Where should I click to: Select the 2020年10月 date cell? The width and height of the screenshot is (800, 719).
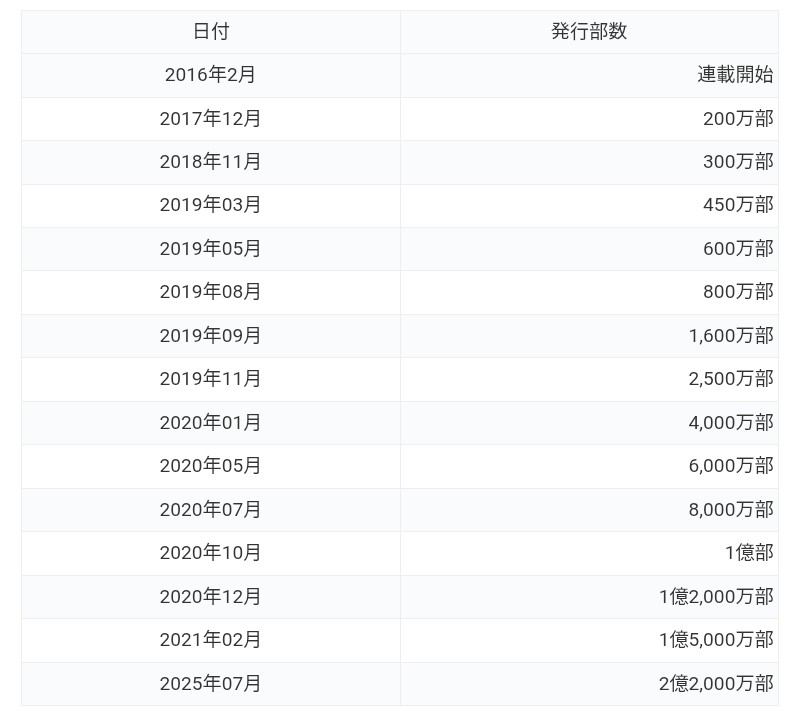[x=210, y=553]
